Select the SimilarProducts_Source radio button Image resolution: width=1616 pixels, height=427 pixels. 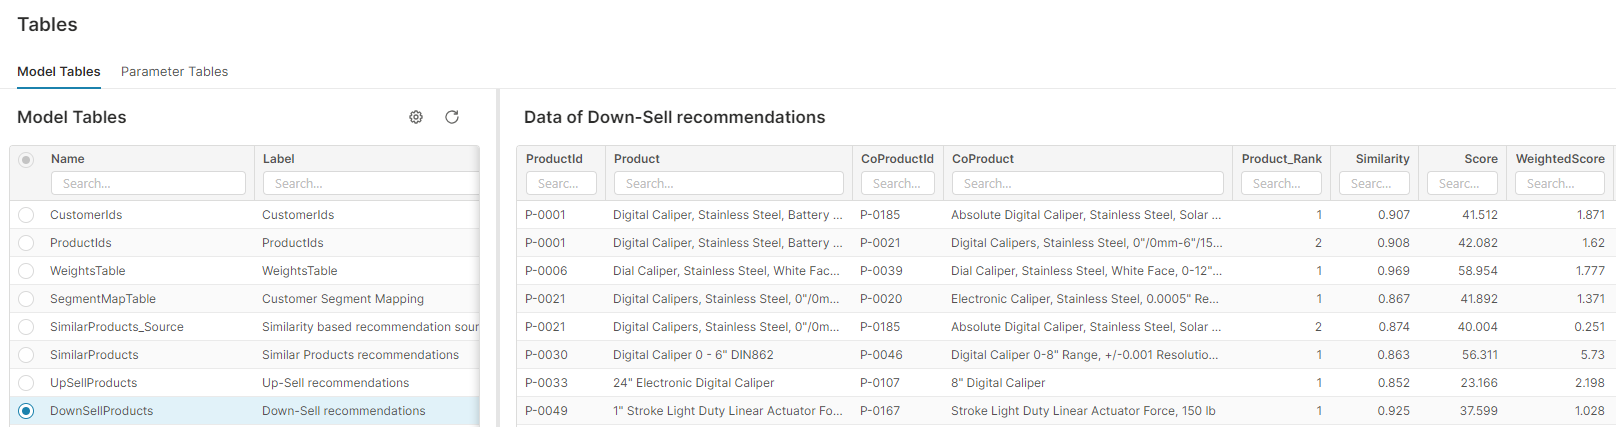pos(26,327)
